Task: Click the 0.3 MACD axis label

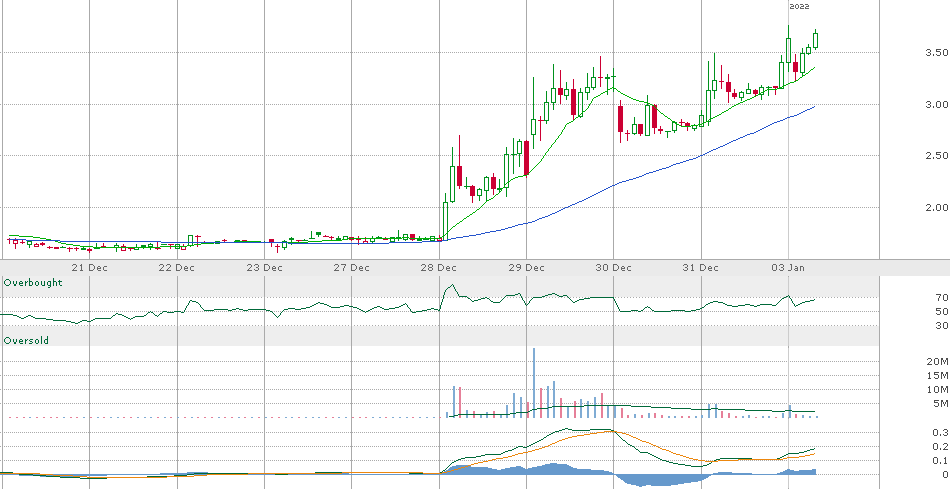Action: (x=941, y=433)
